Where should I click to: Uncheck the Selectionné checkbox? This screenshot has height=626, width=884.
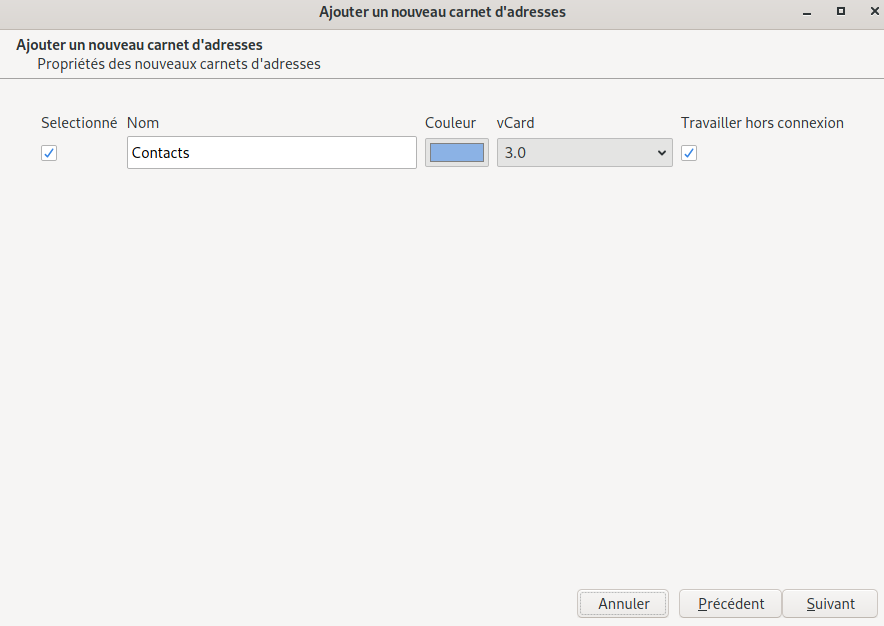[x=49, y=153]
